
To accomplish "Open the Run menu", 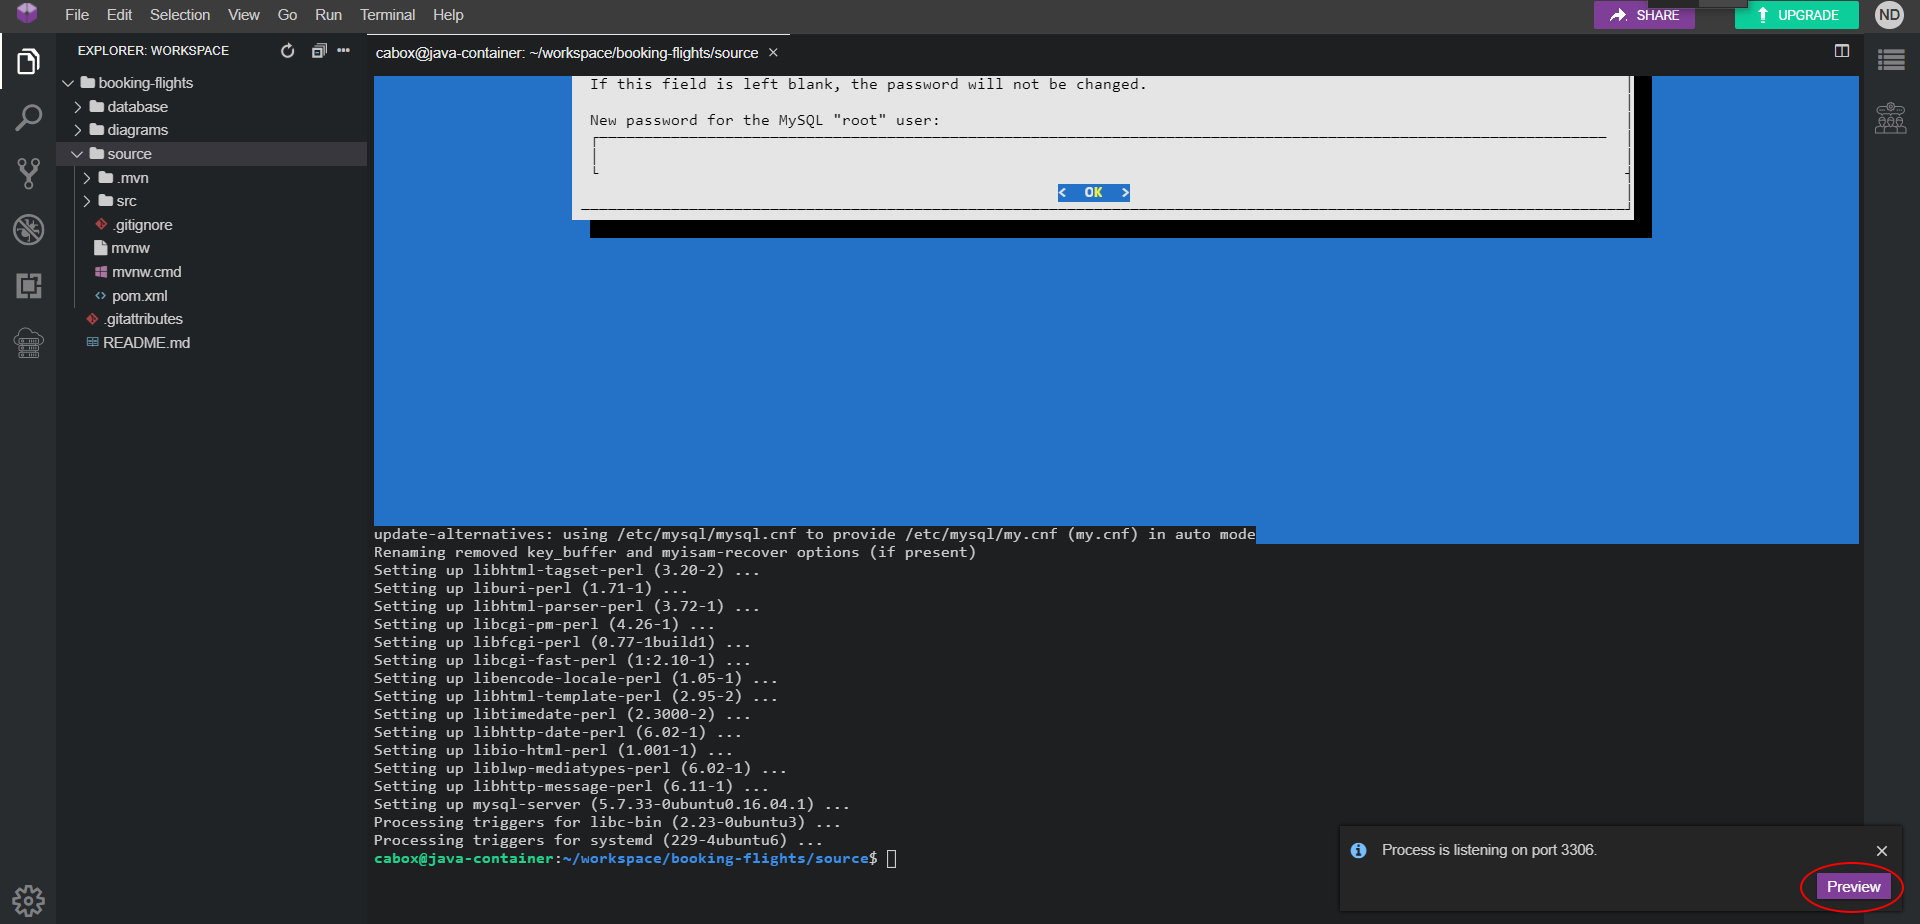I will (328, 15).
